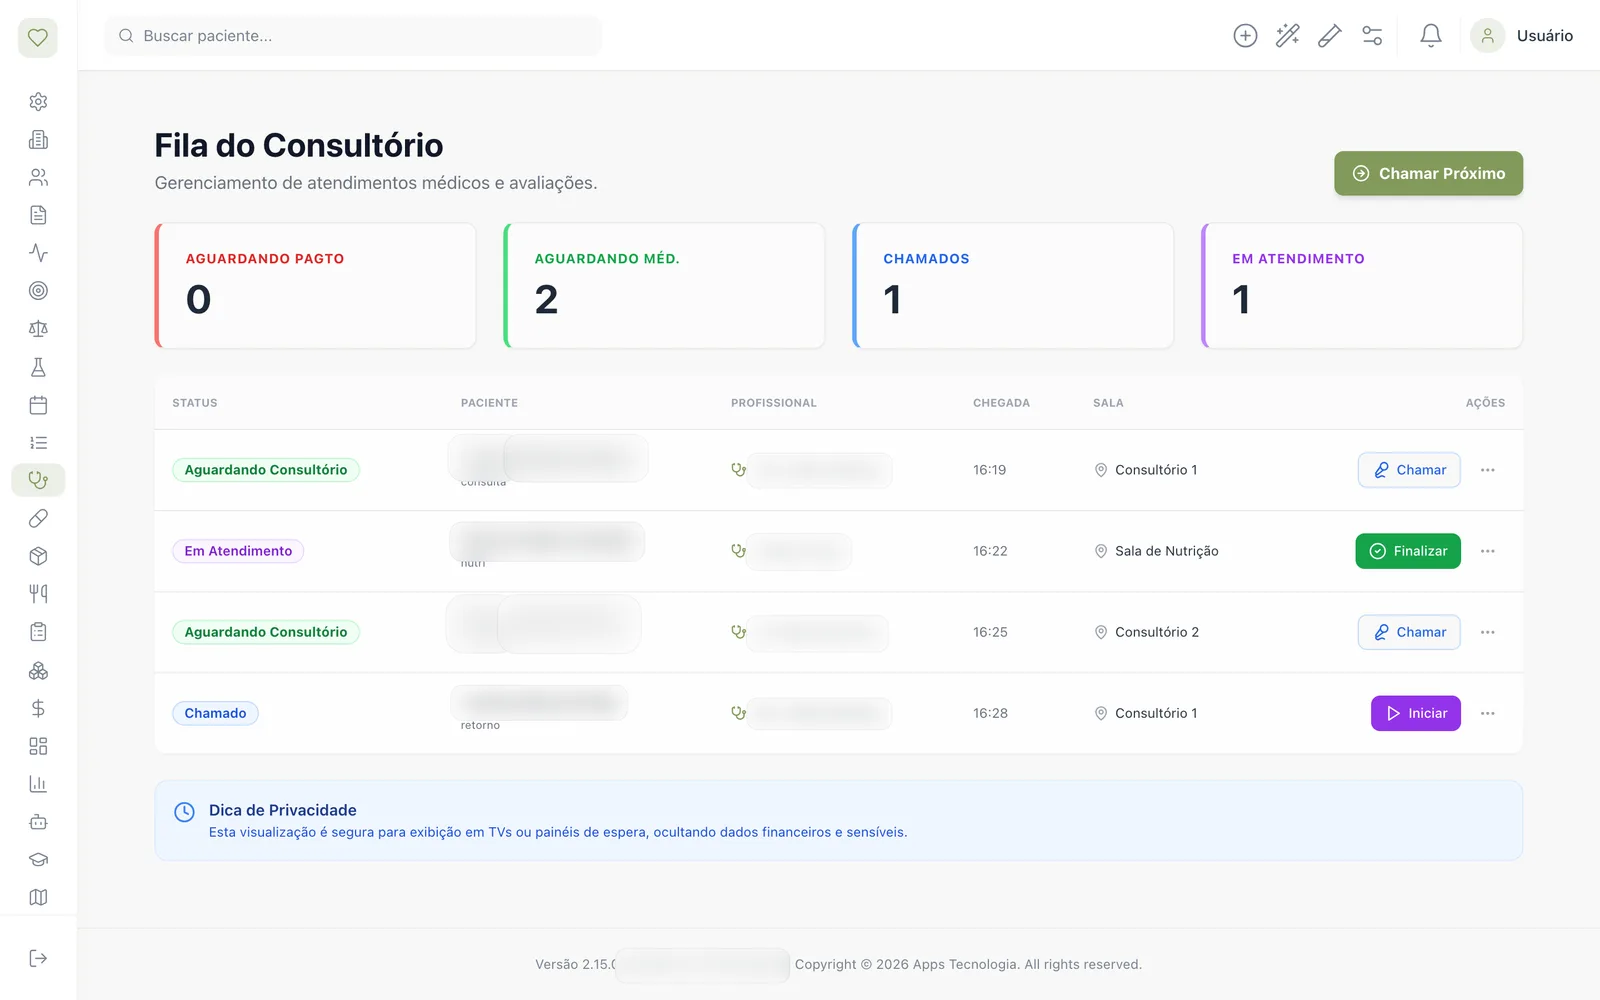
Task: Click the Em Atendimento status badge
Action: (238, 551)
